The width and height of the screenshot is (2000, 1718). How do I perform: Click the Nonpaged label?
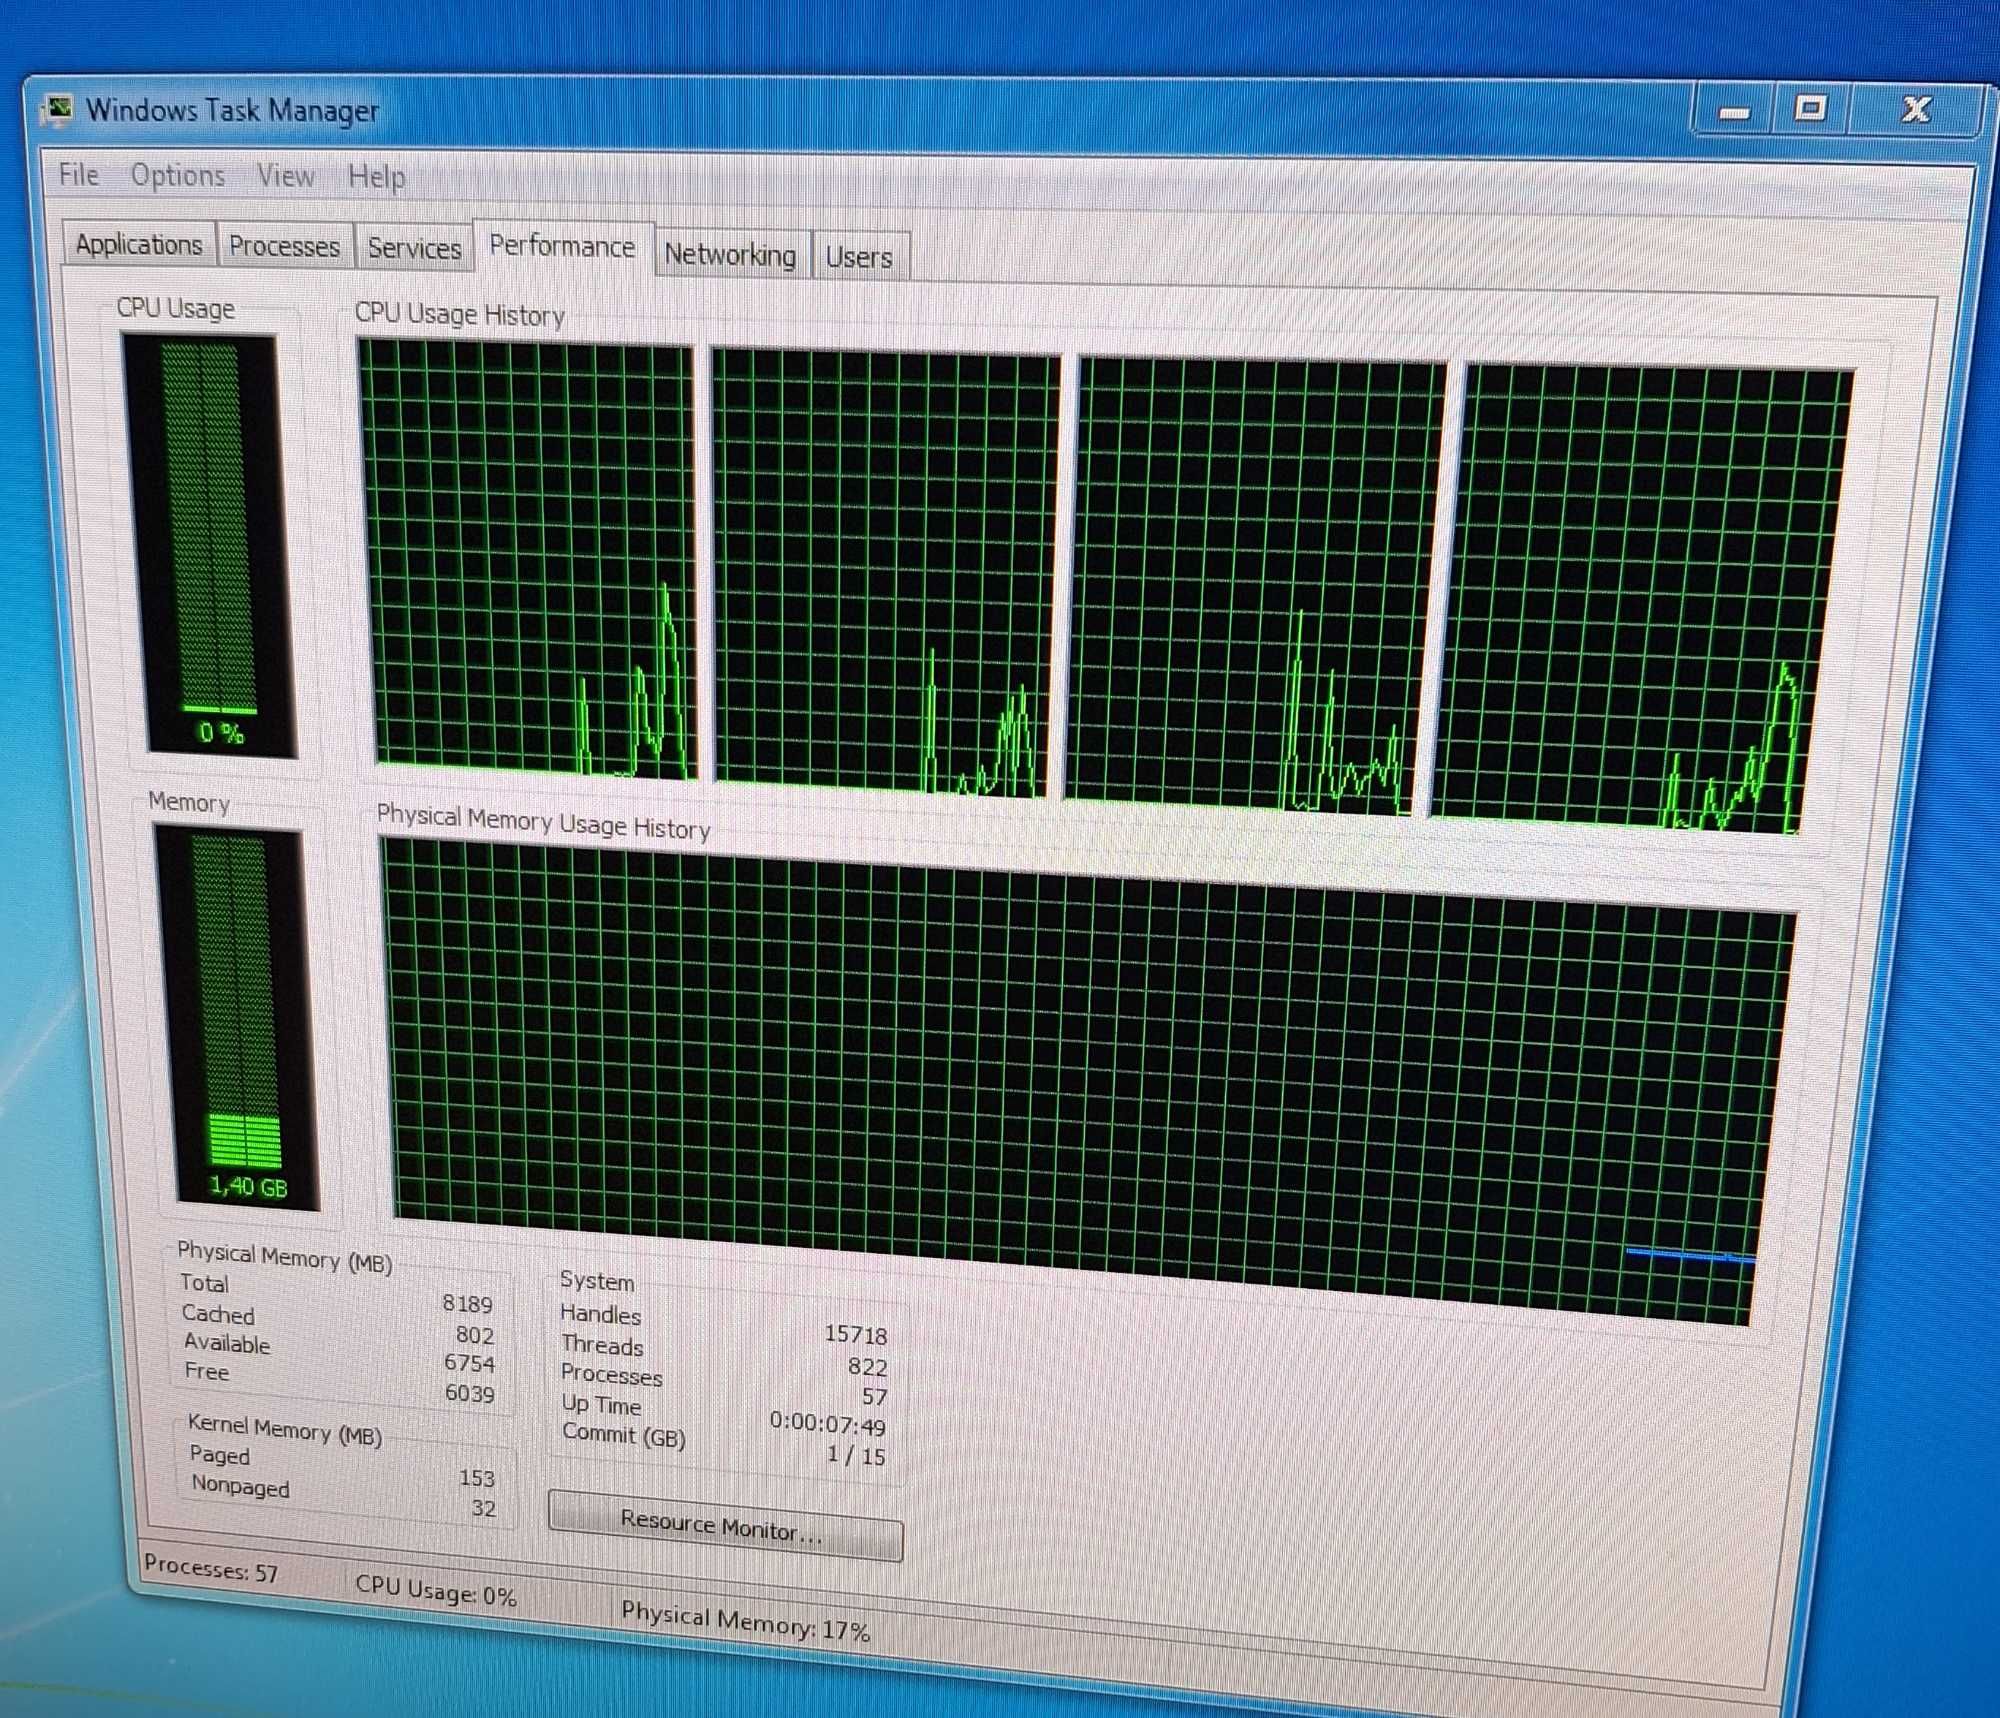pyautogui.click(x=240, y=1485)
